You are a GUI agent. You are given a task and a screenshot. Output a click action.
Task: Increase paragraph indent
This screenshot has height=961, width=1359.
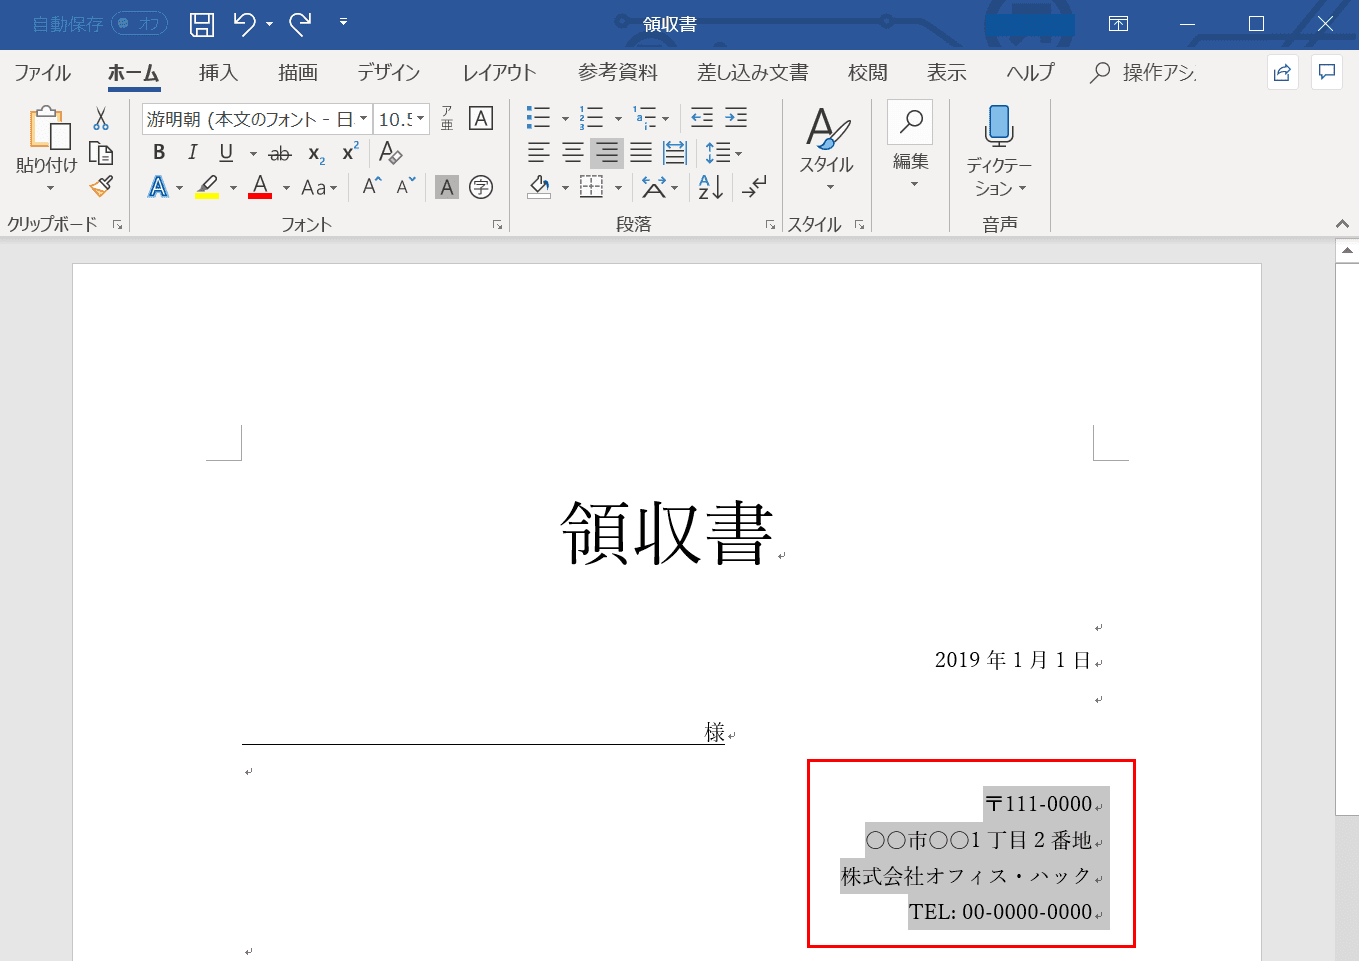[736, 118]
